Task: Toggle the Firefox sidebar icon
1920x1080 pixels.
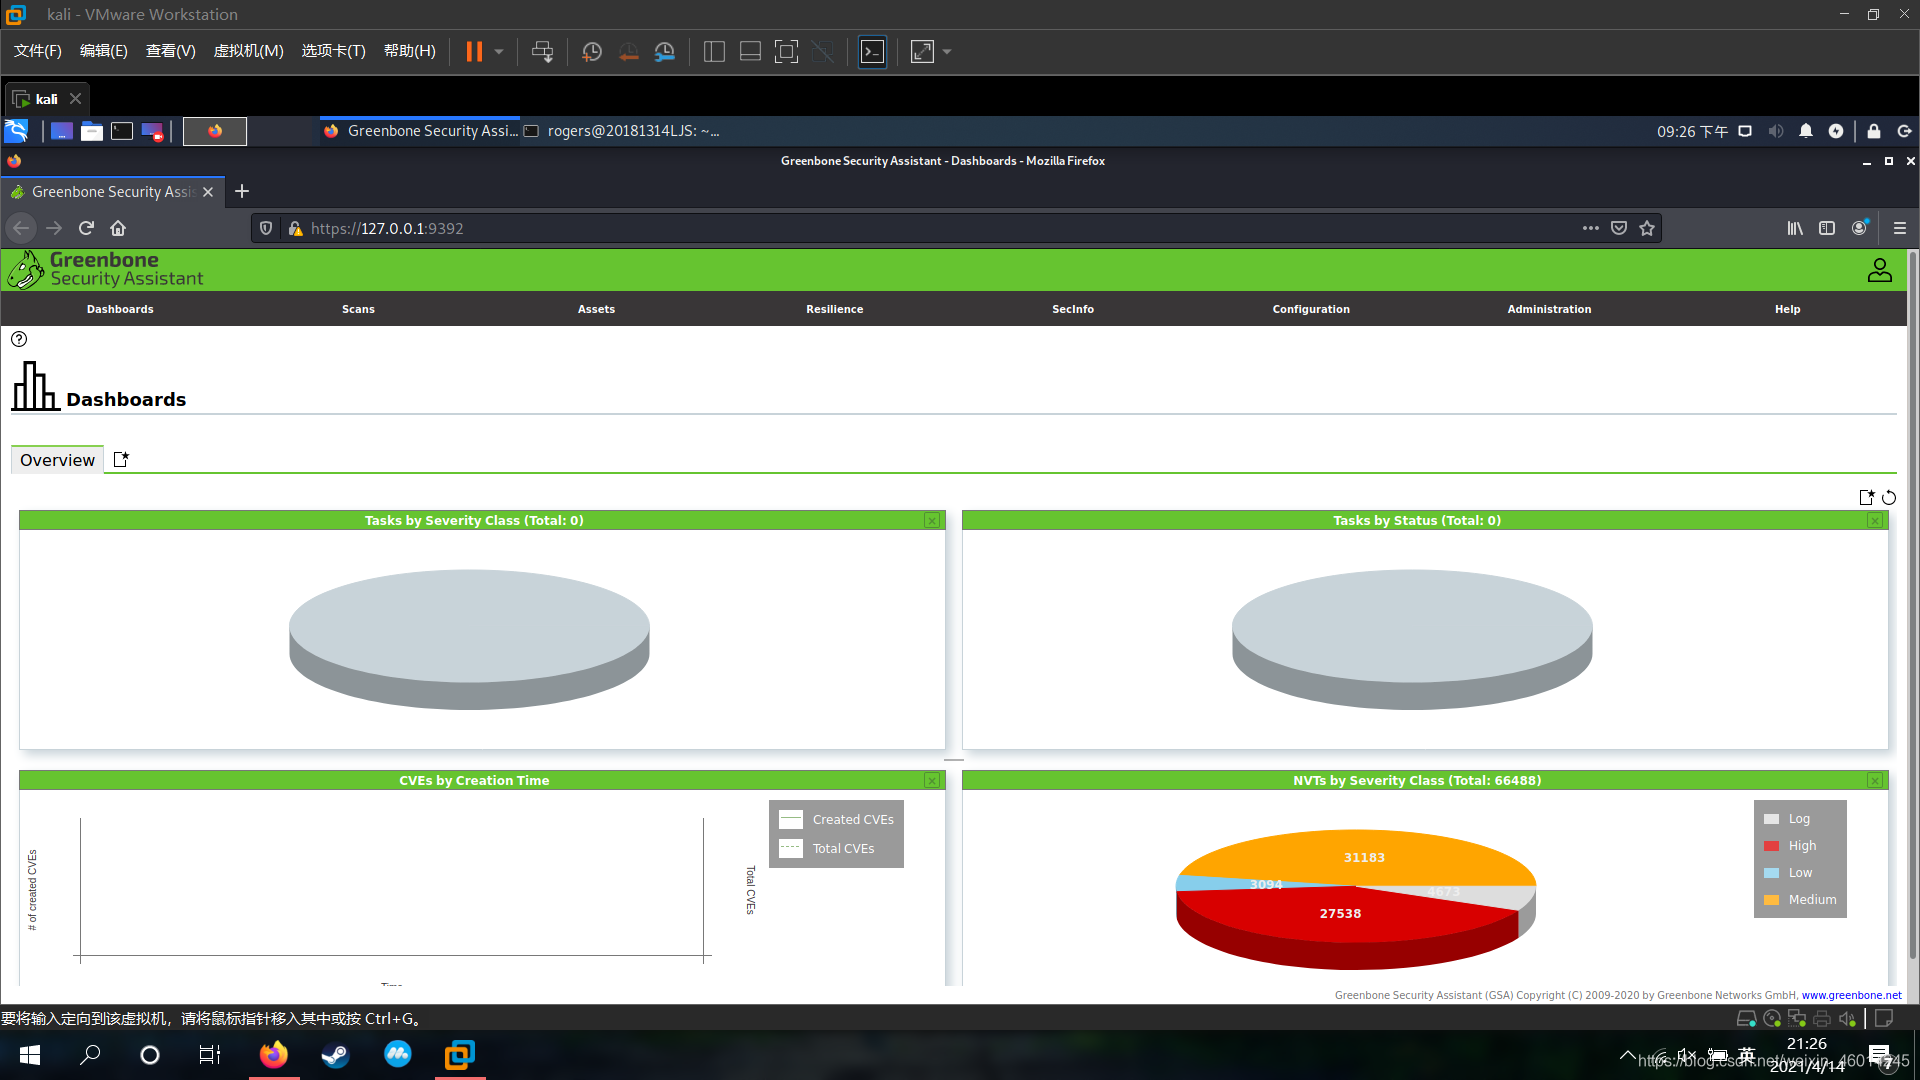Action: [x=1827, y=228]
